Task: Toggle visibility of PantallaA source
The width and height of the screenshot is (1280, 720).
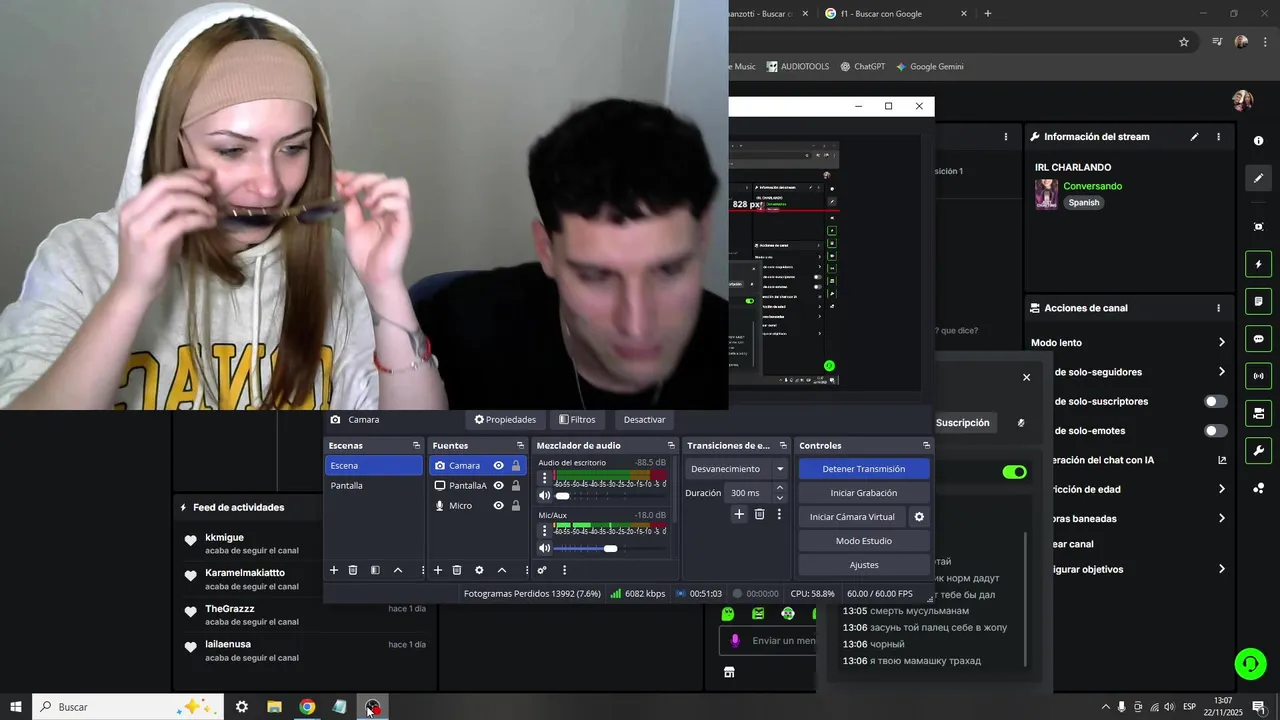Action: coord(498,486)
